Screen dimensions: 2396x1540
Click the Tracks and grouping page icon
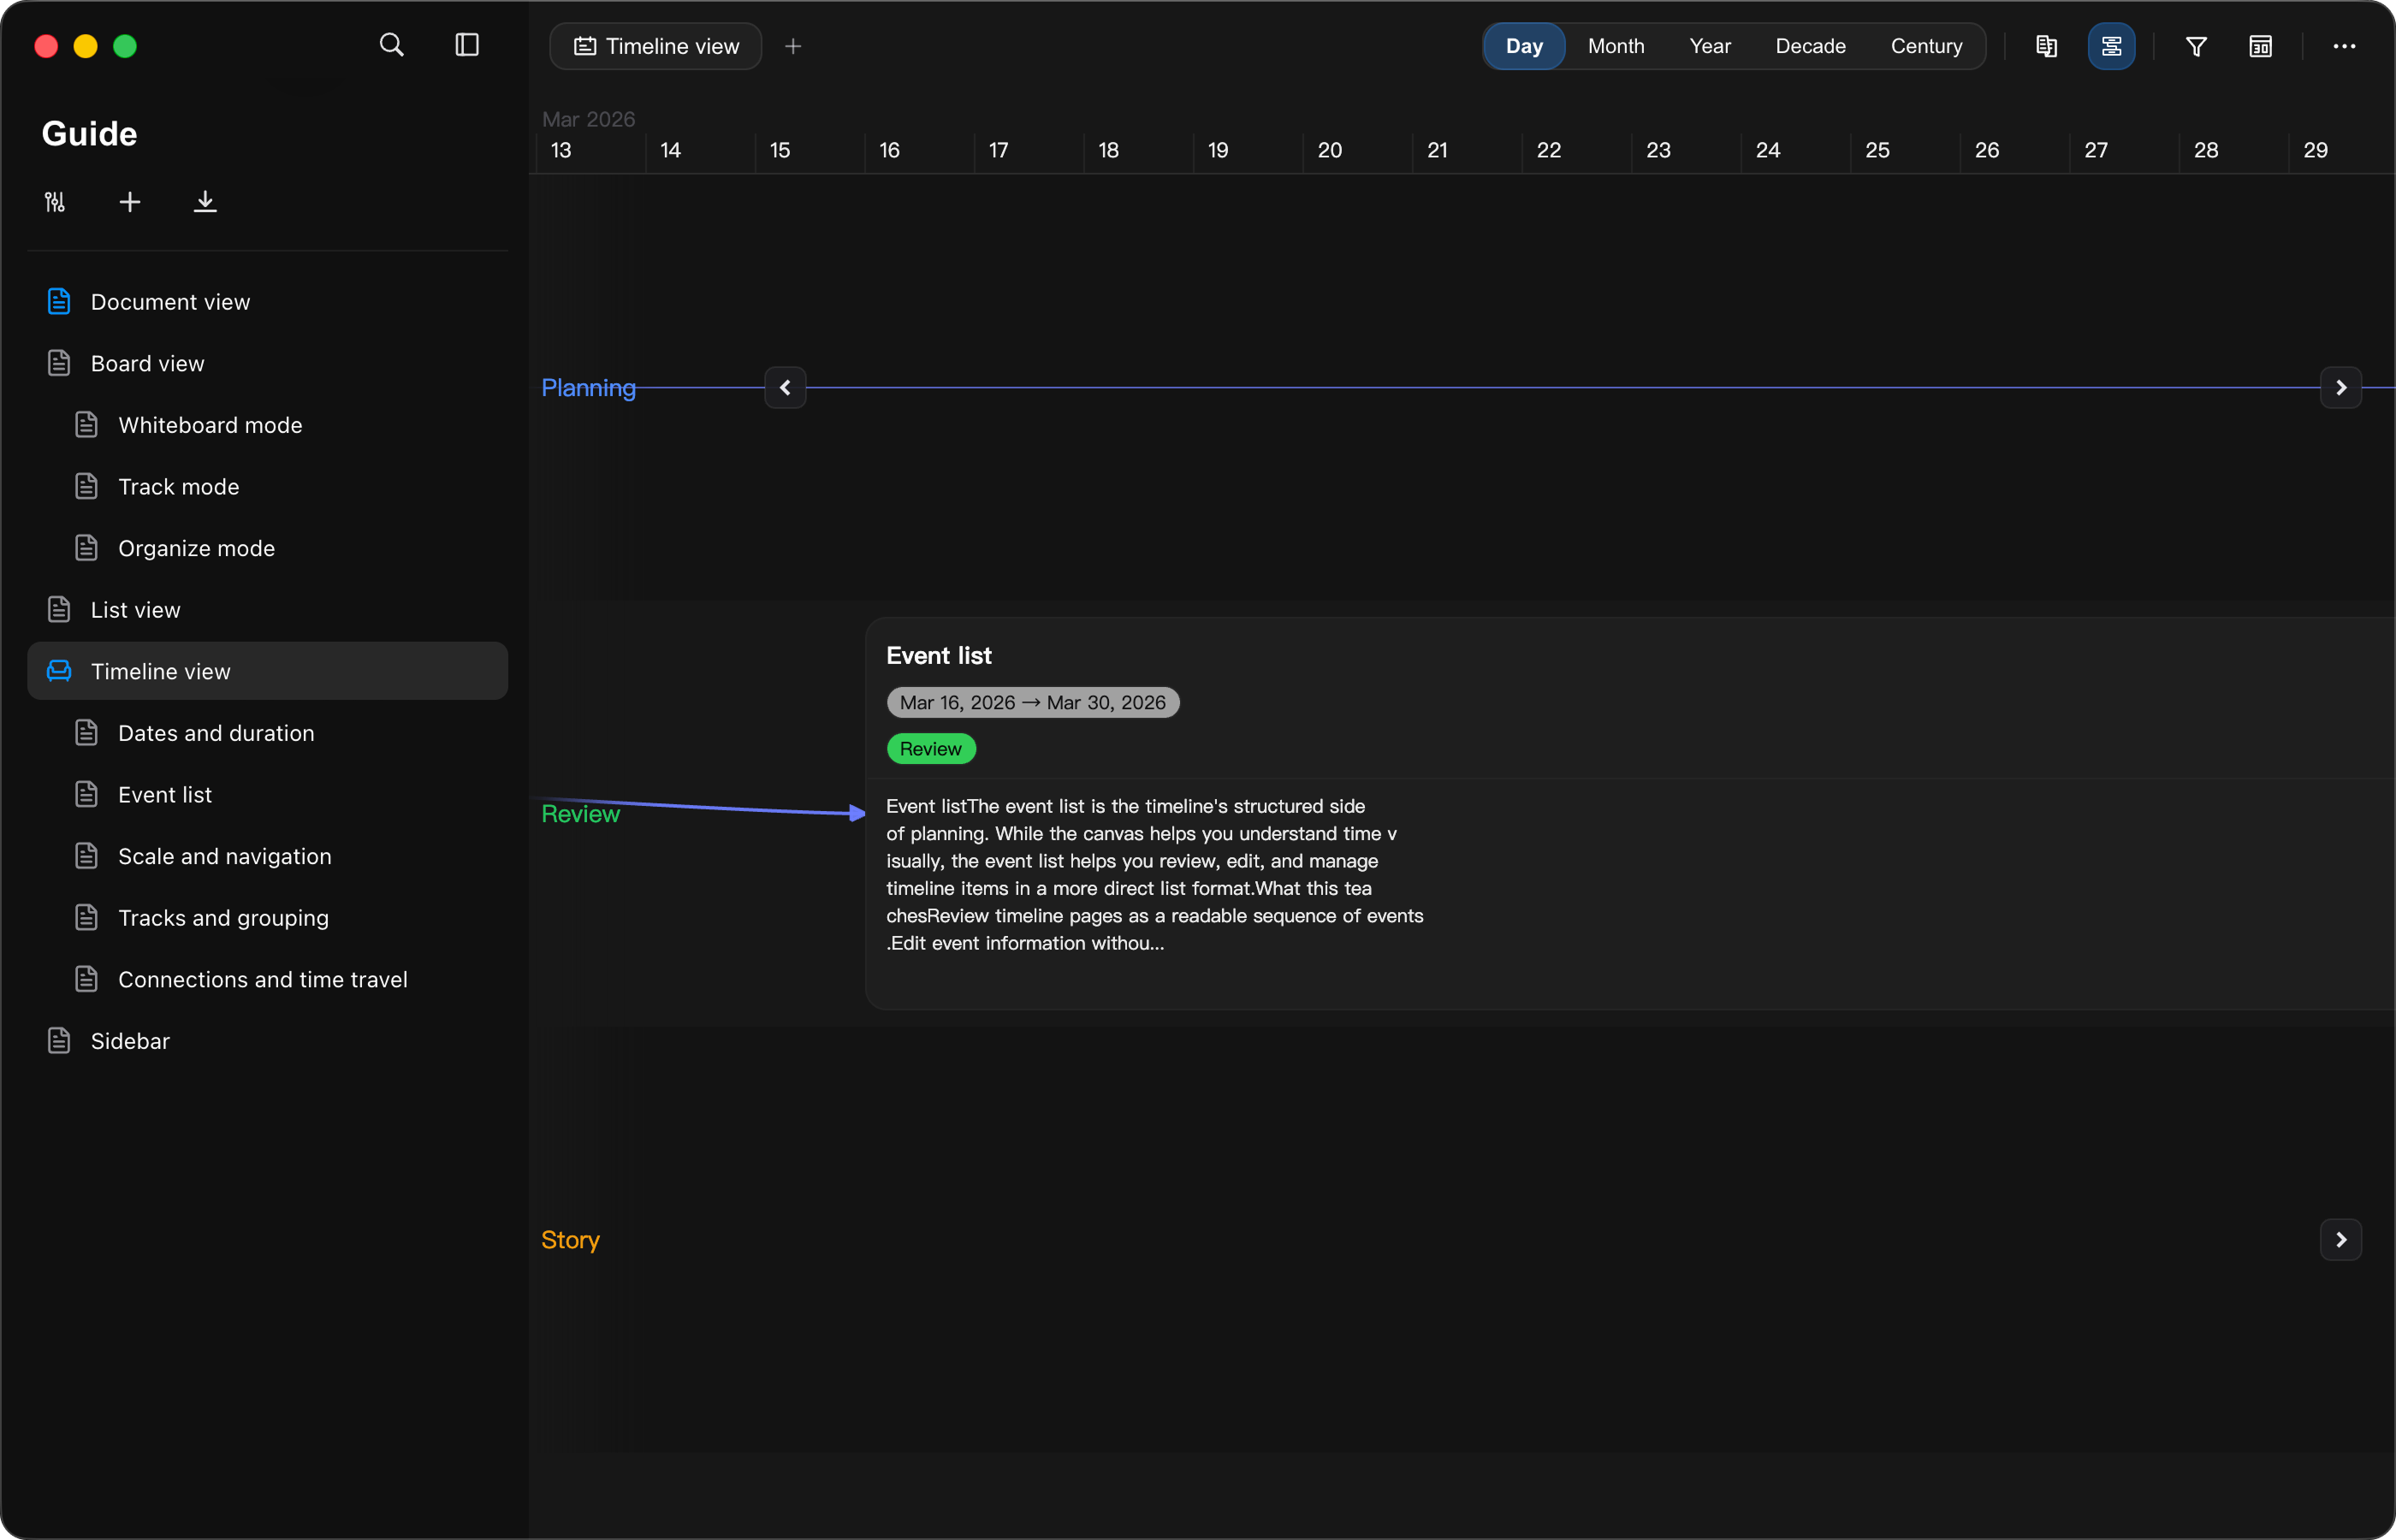[x=87, y=918]
